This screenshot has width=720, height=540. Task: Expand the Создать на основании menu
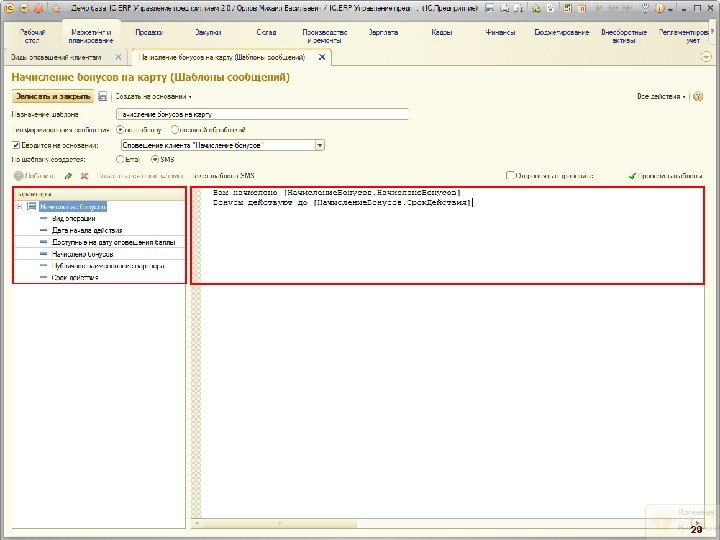click(x=152, y=97)
